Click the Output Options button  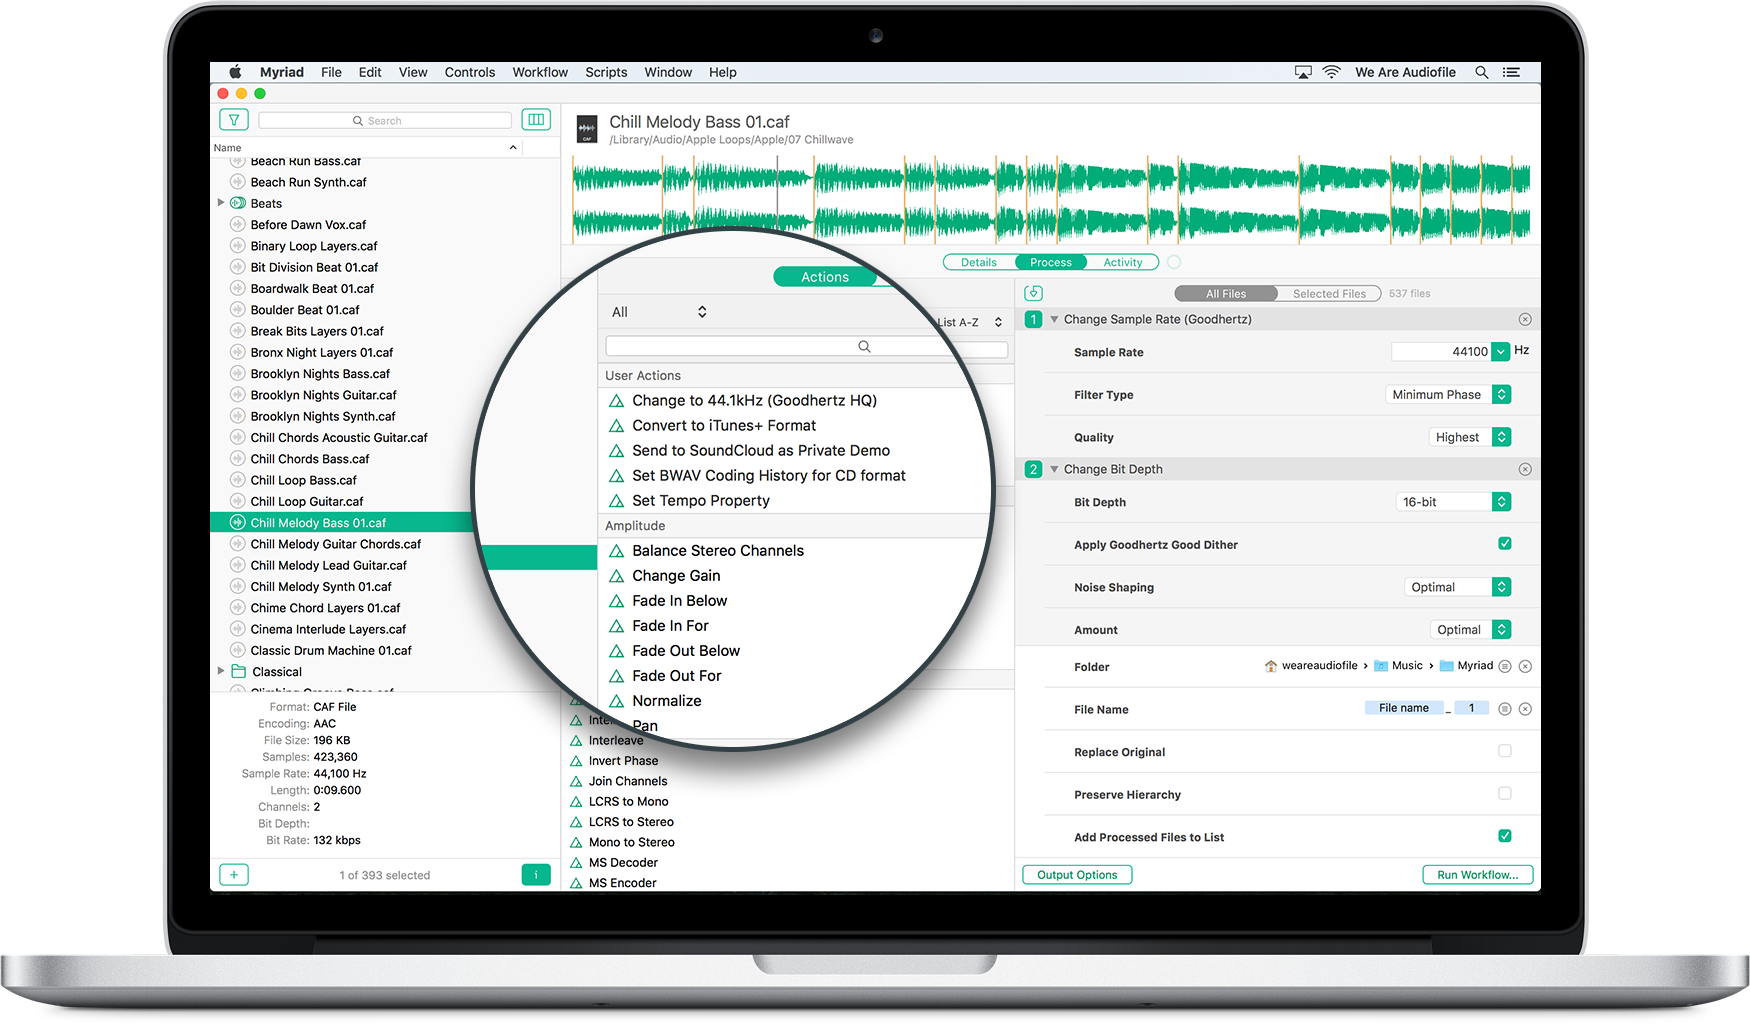(1077, 875)
